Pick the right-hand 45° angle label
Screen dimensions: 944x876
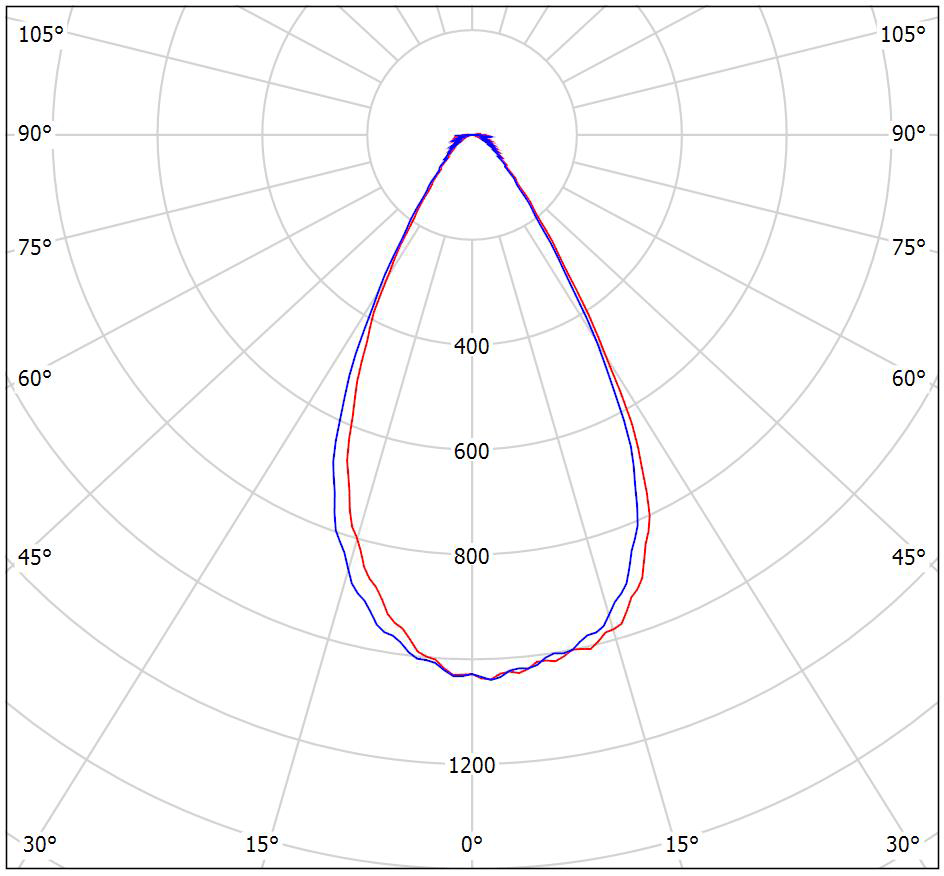pyautogui.click(x=909, y=557)
